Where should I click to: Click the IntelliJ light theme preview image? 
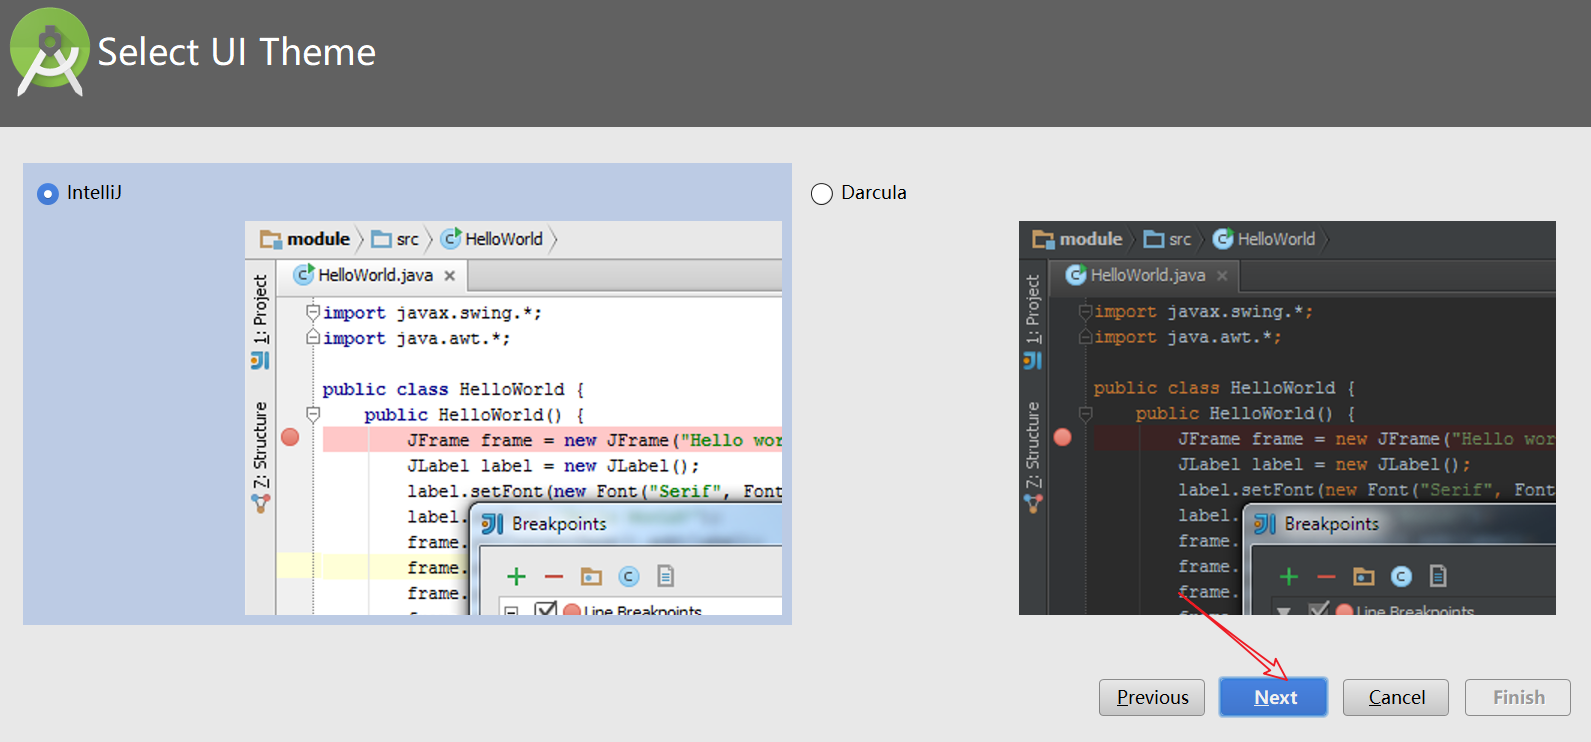tap(513, 418)
